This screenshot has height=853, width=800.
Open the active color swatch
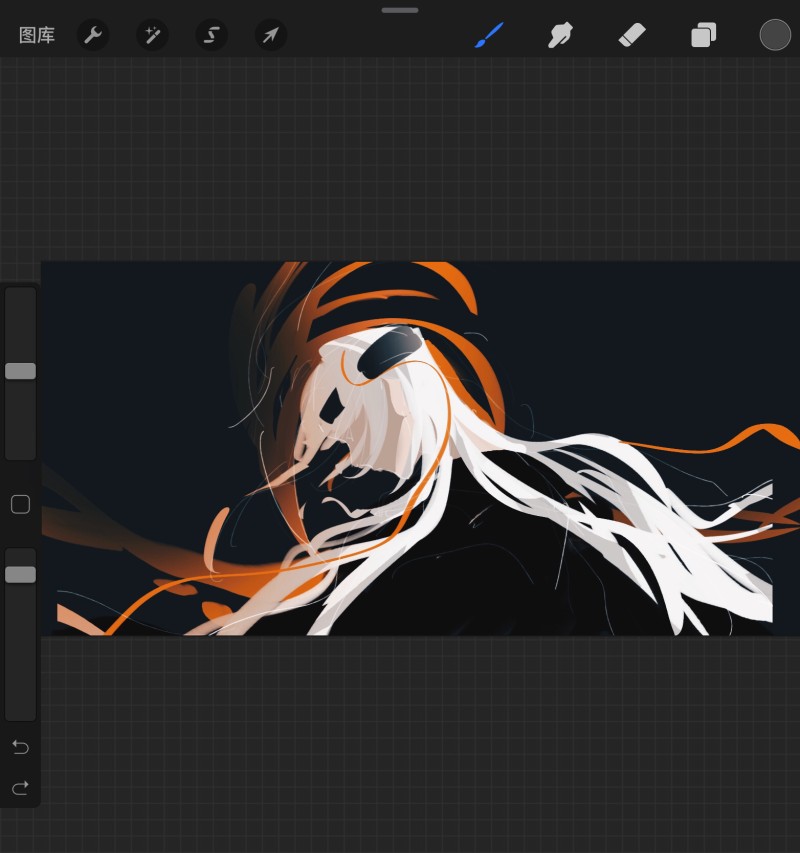(775, 35)
